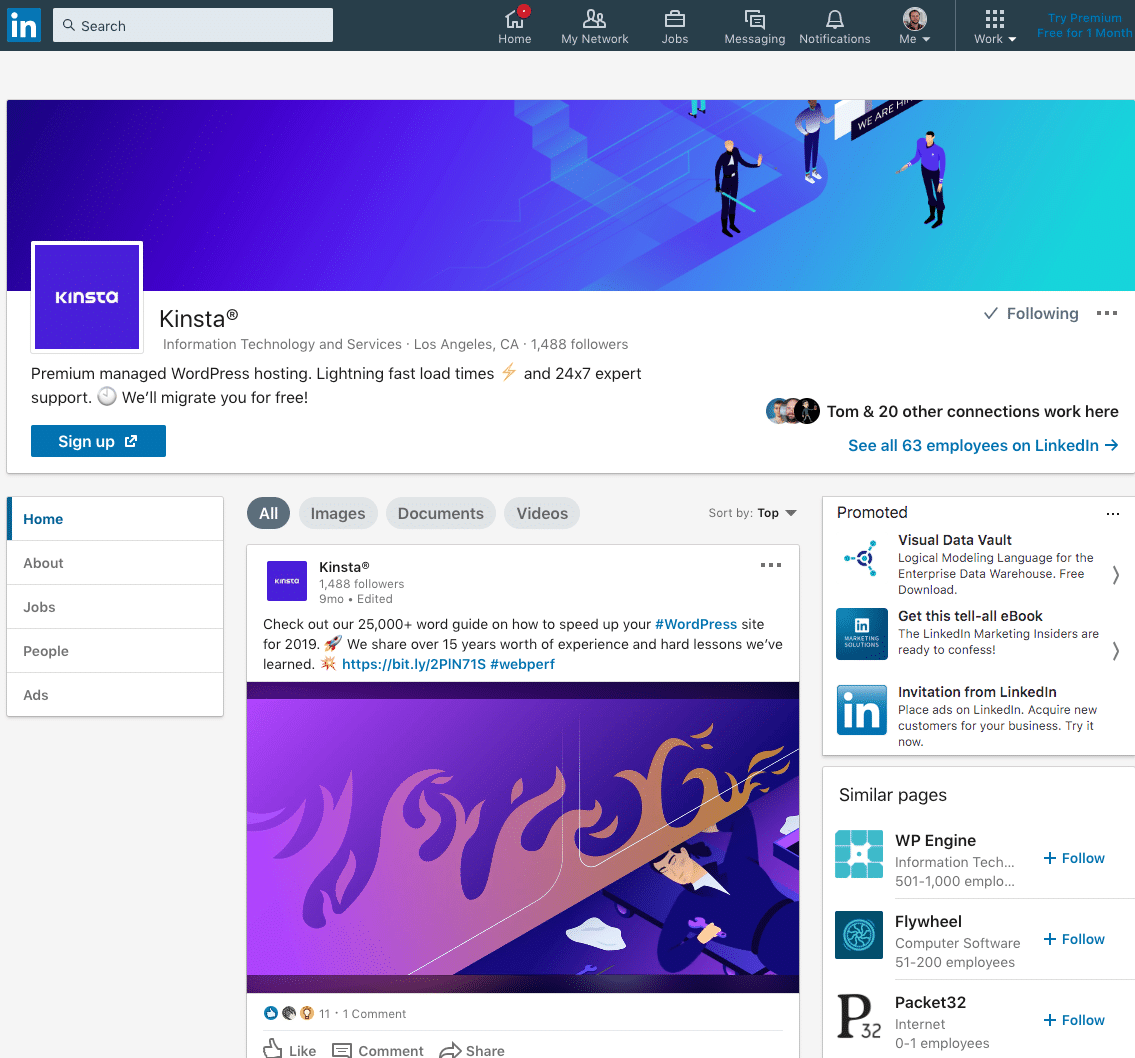This screenshot has height=1058, width=1135.
Task: Check alerts via the Notifications bell icon
Action: pos(834,20)
